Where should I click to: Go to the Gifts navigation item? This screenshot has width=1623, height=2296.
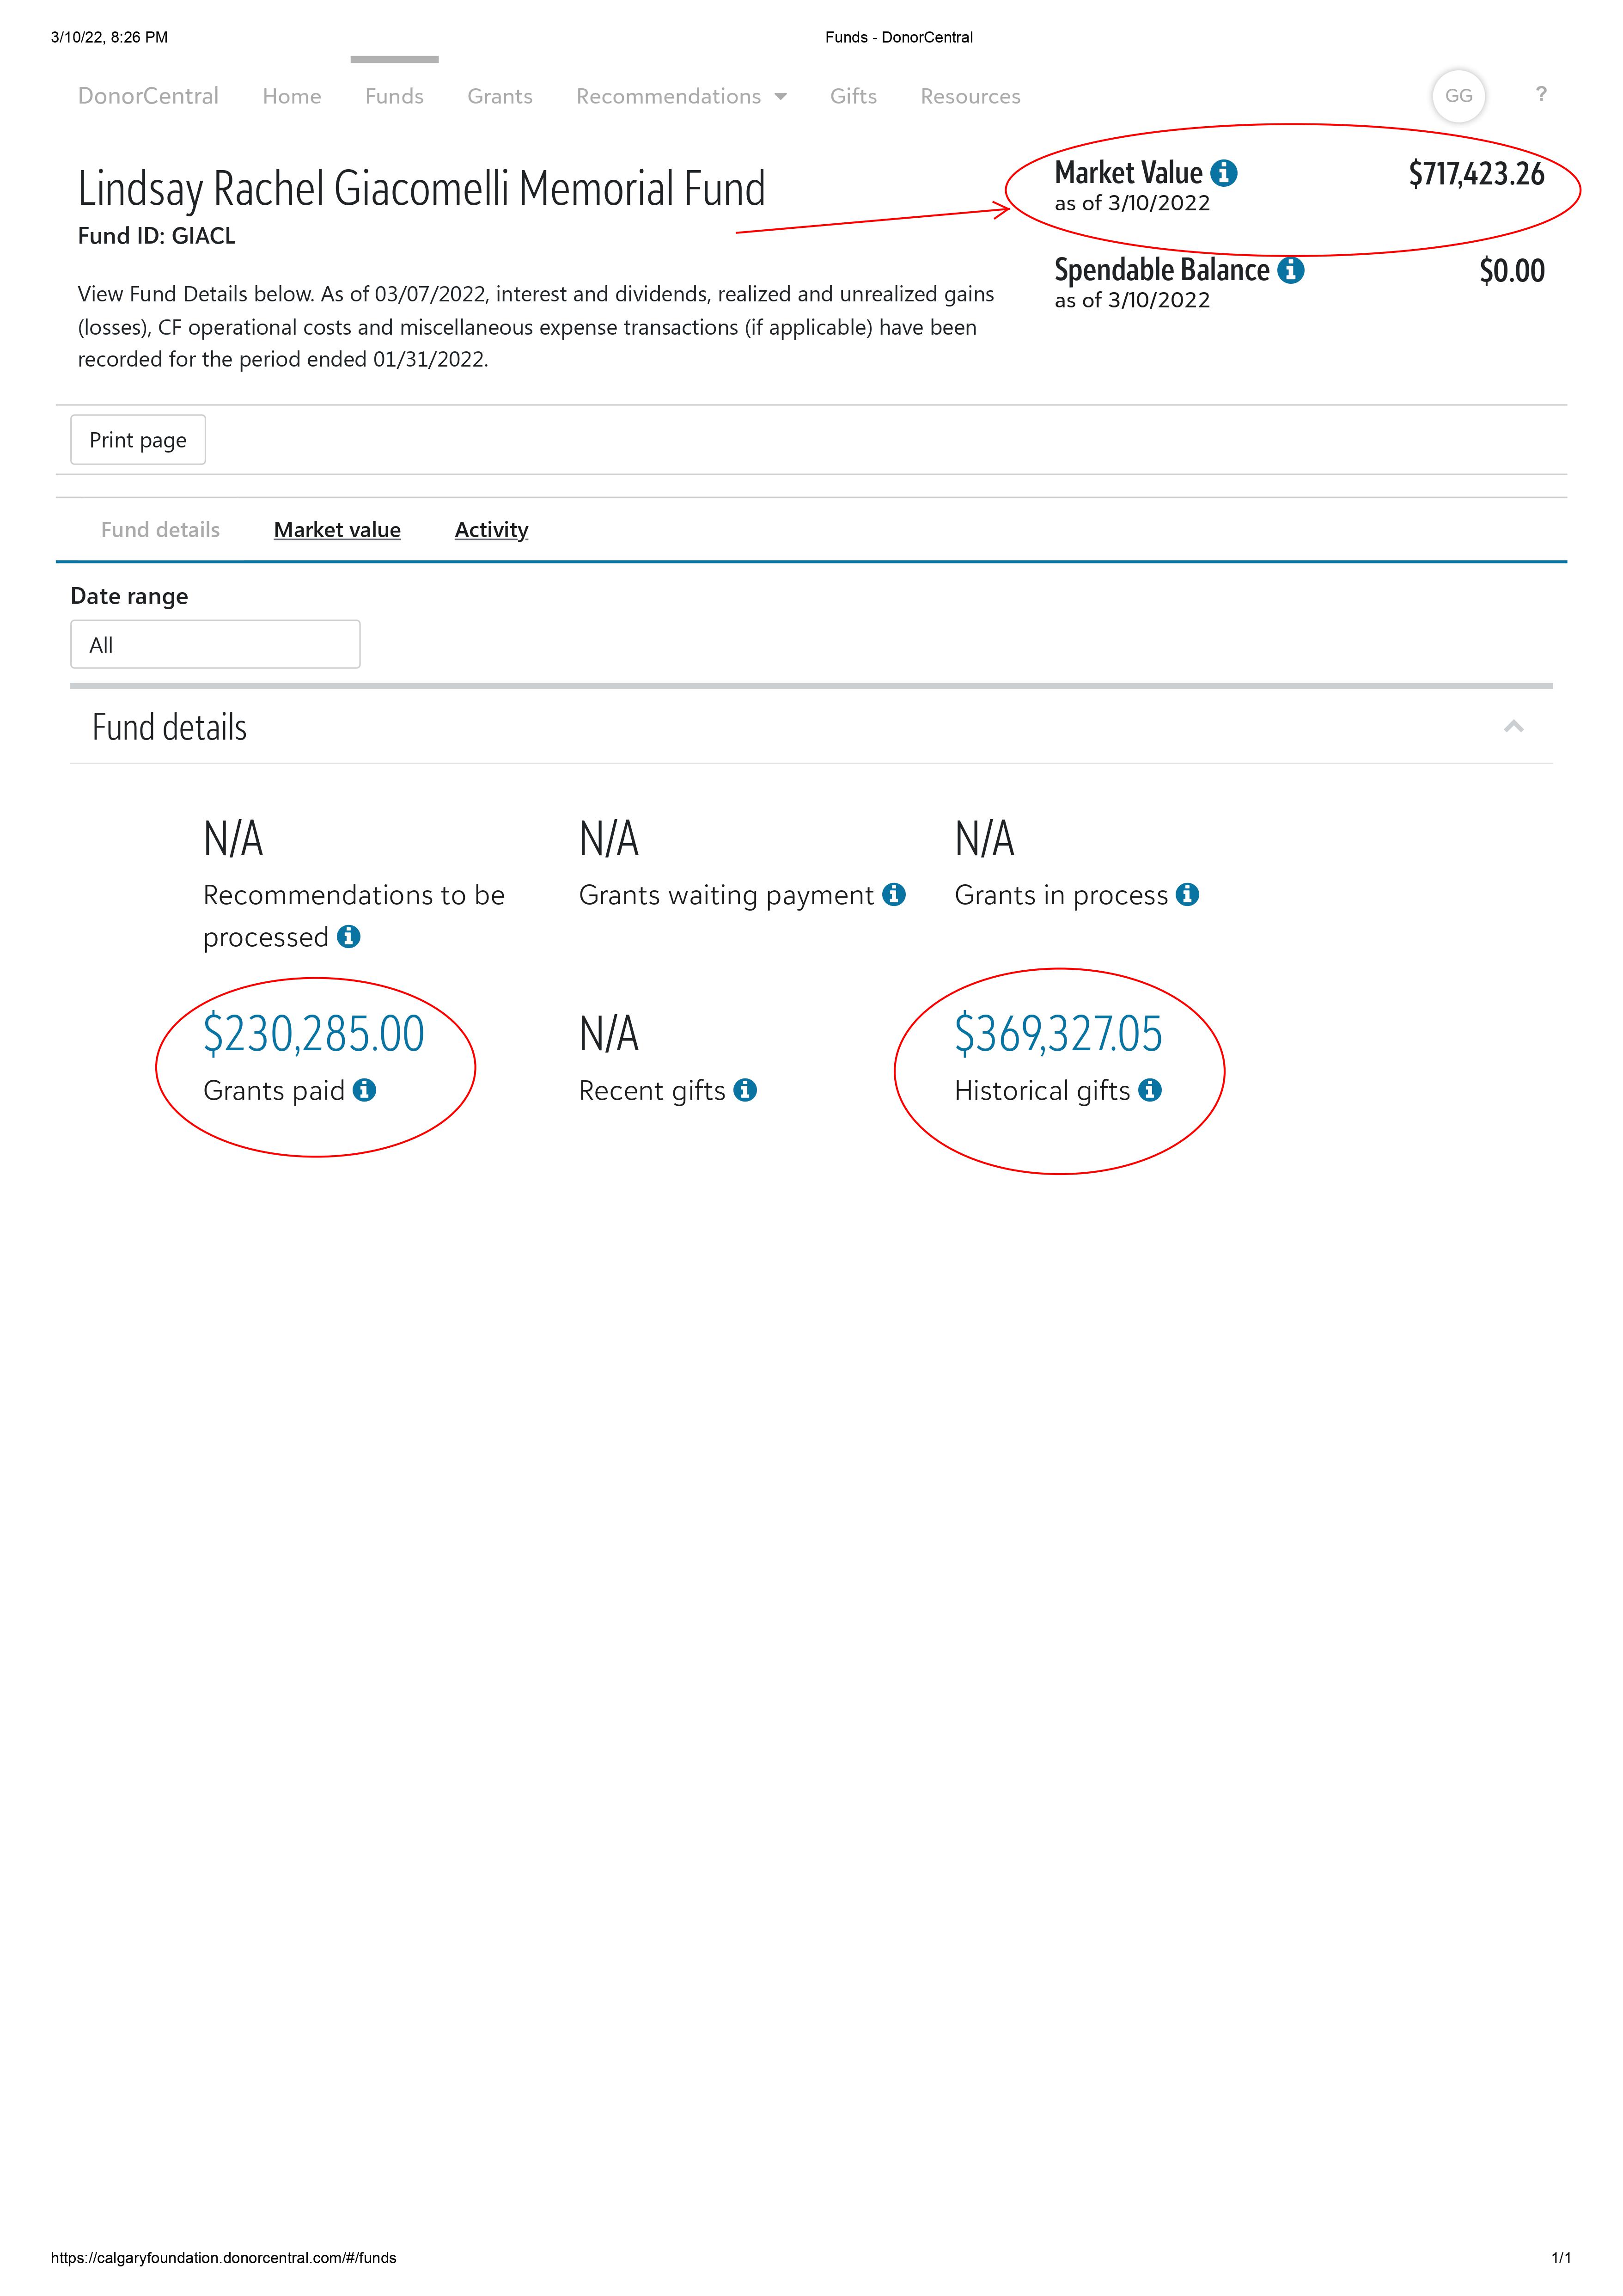click(x=853, y=97)
